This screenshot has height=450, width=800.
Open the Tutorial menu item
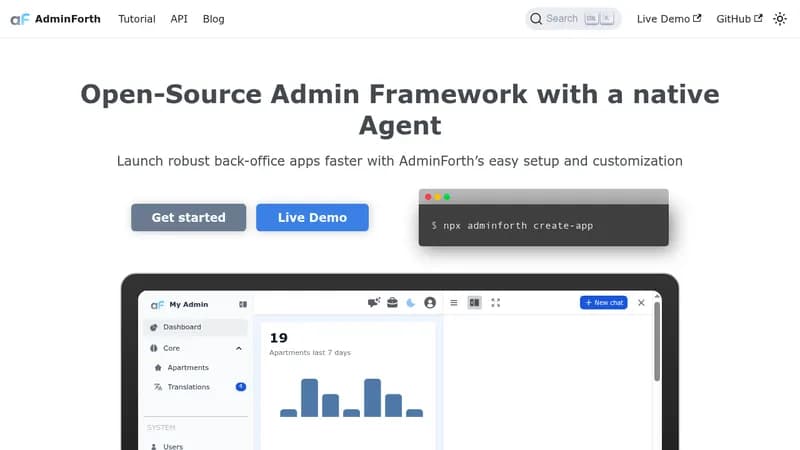(x=137, y=19)
